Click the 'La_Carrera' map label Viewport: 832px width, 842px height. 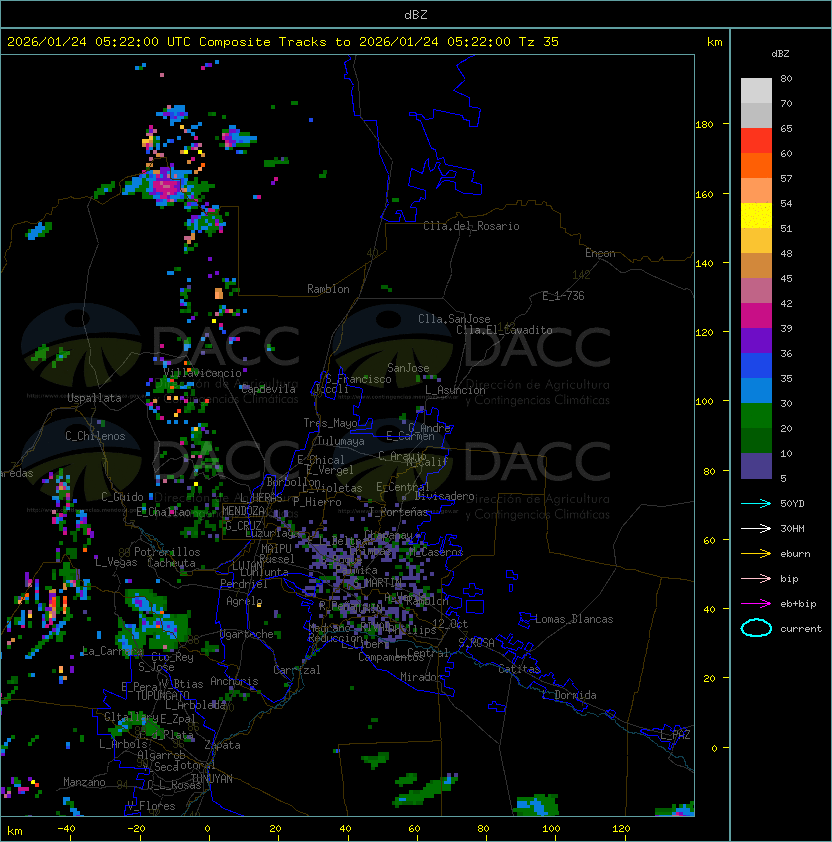click(x=112, y=651)
